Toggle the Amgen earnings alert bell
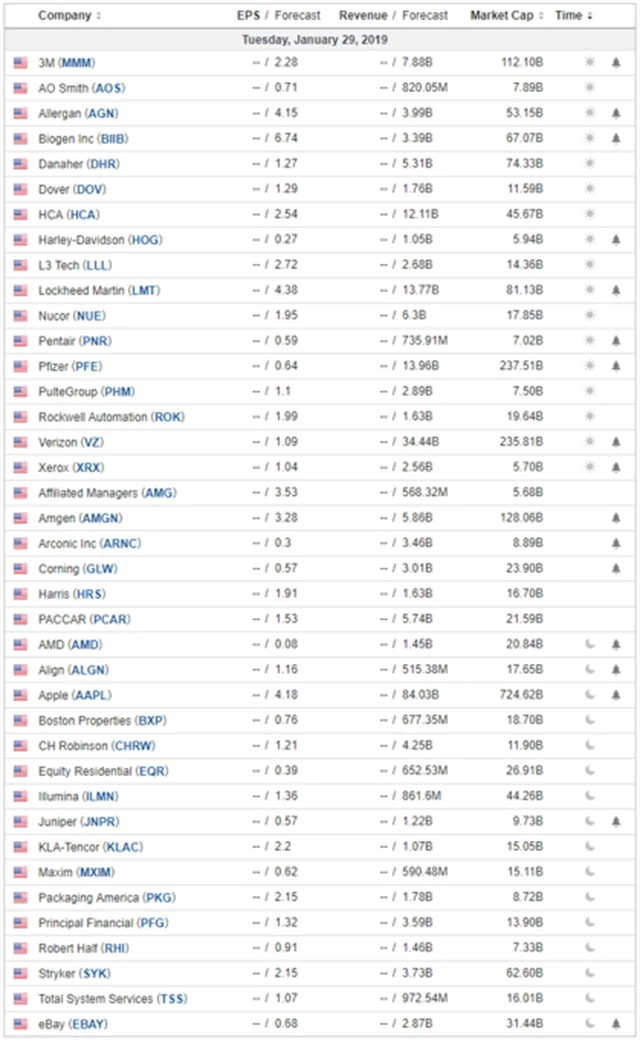Image resolution: width=640 pixels, height=1043 pixels. point(616,518)
